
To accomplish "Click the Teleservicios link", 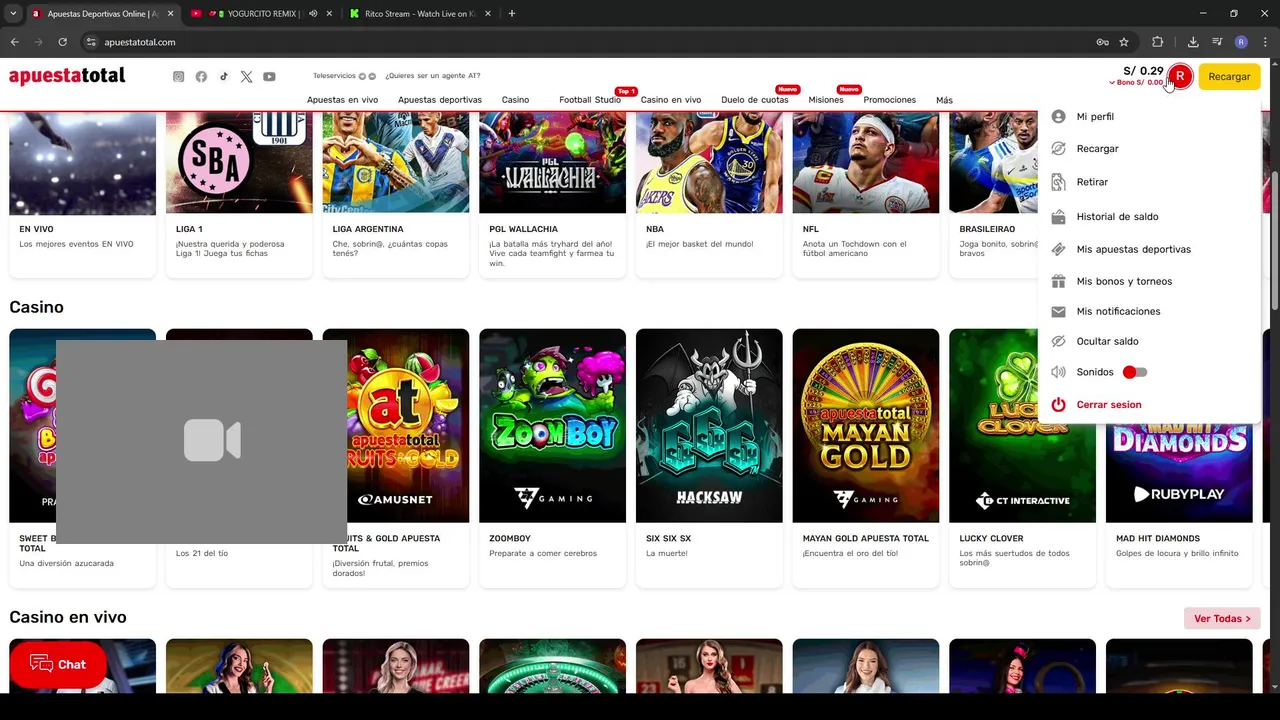I will 334,76.
